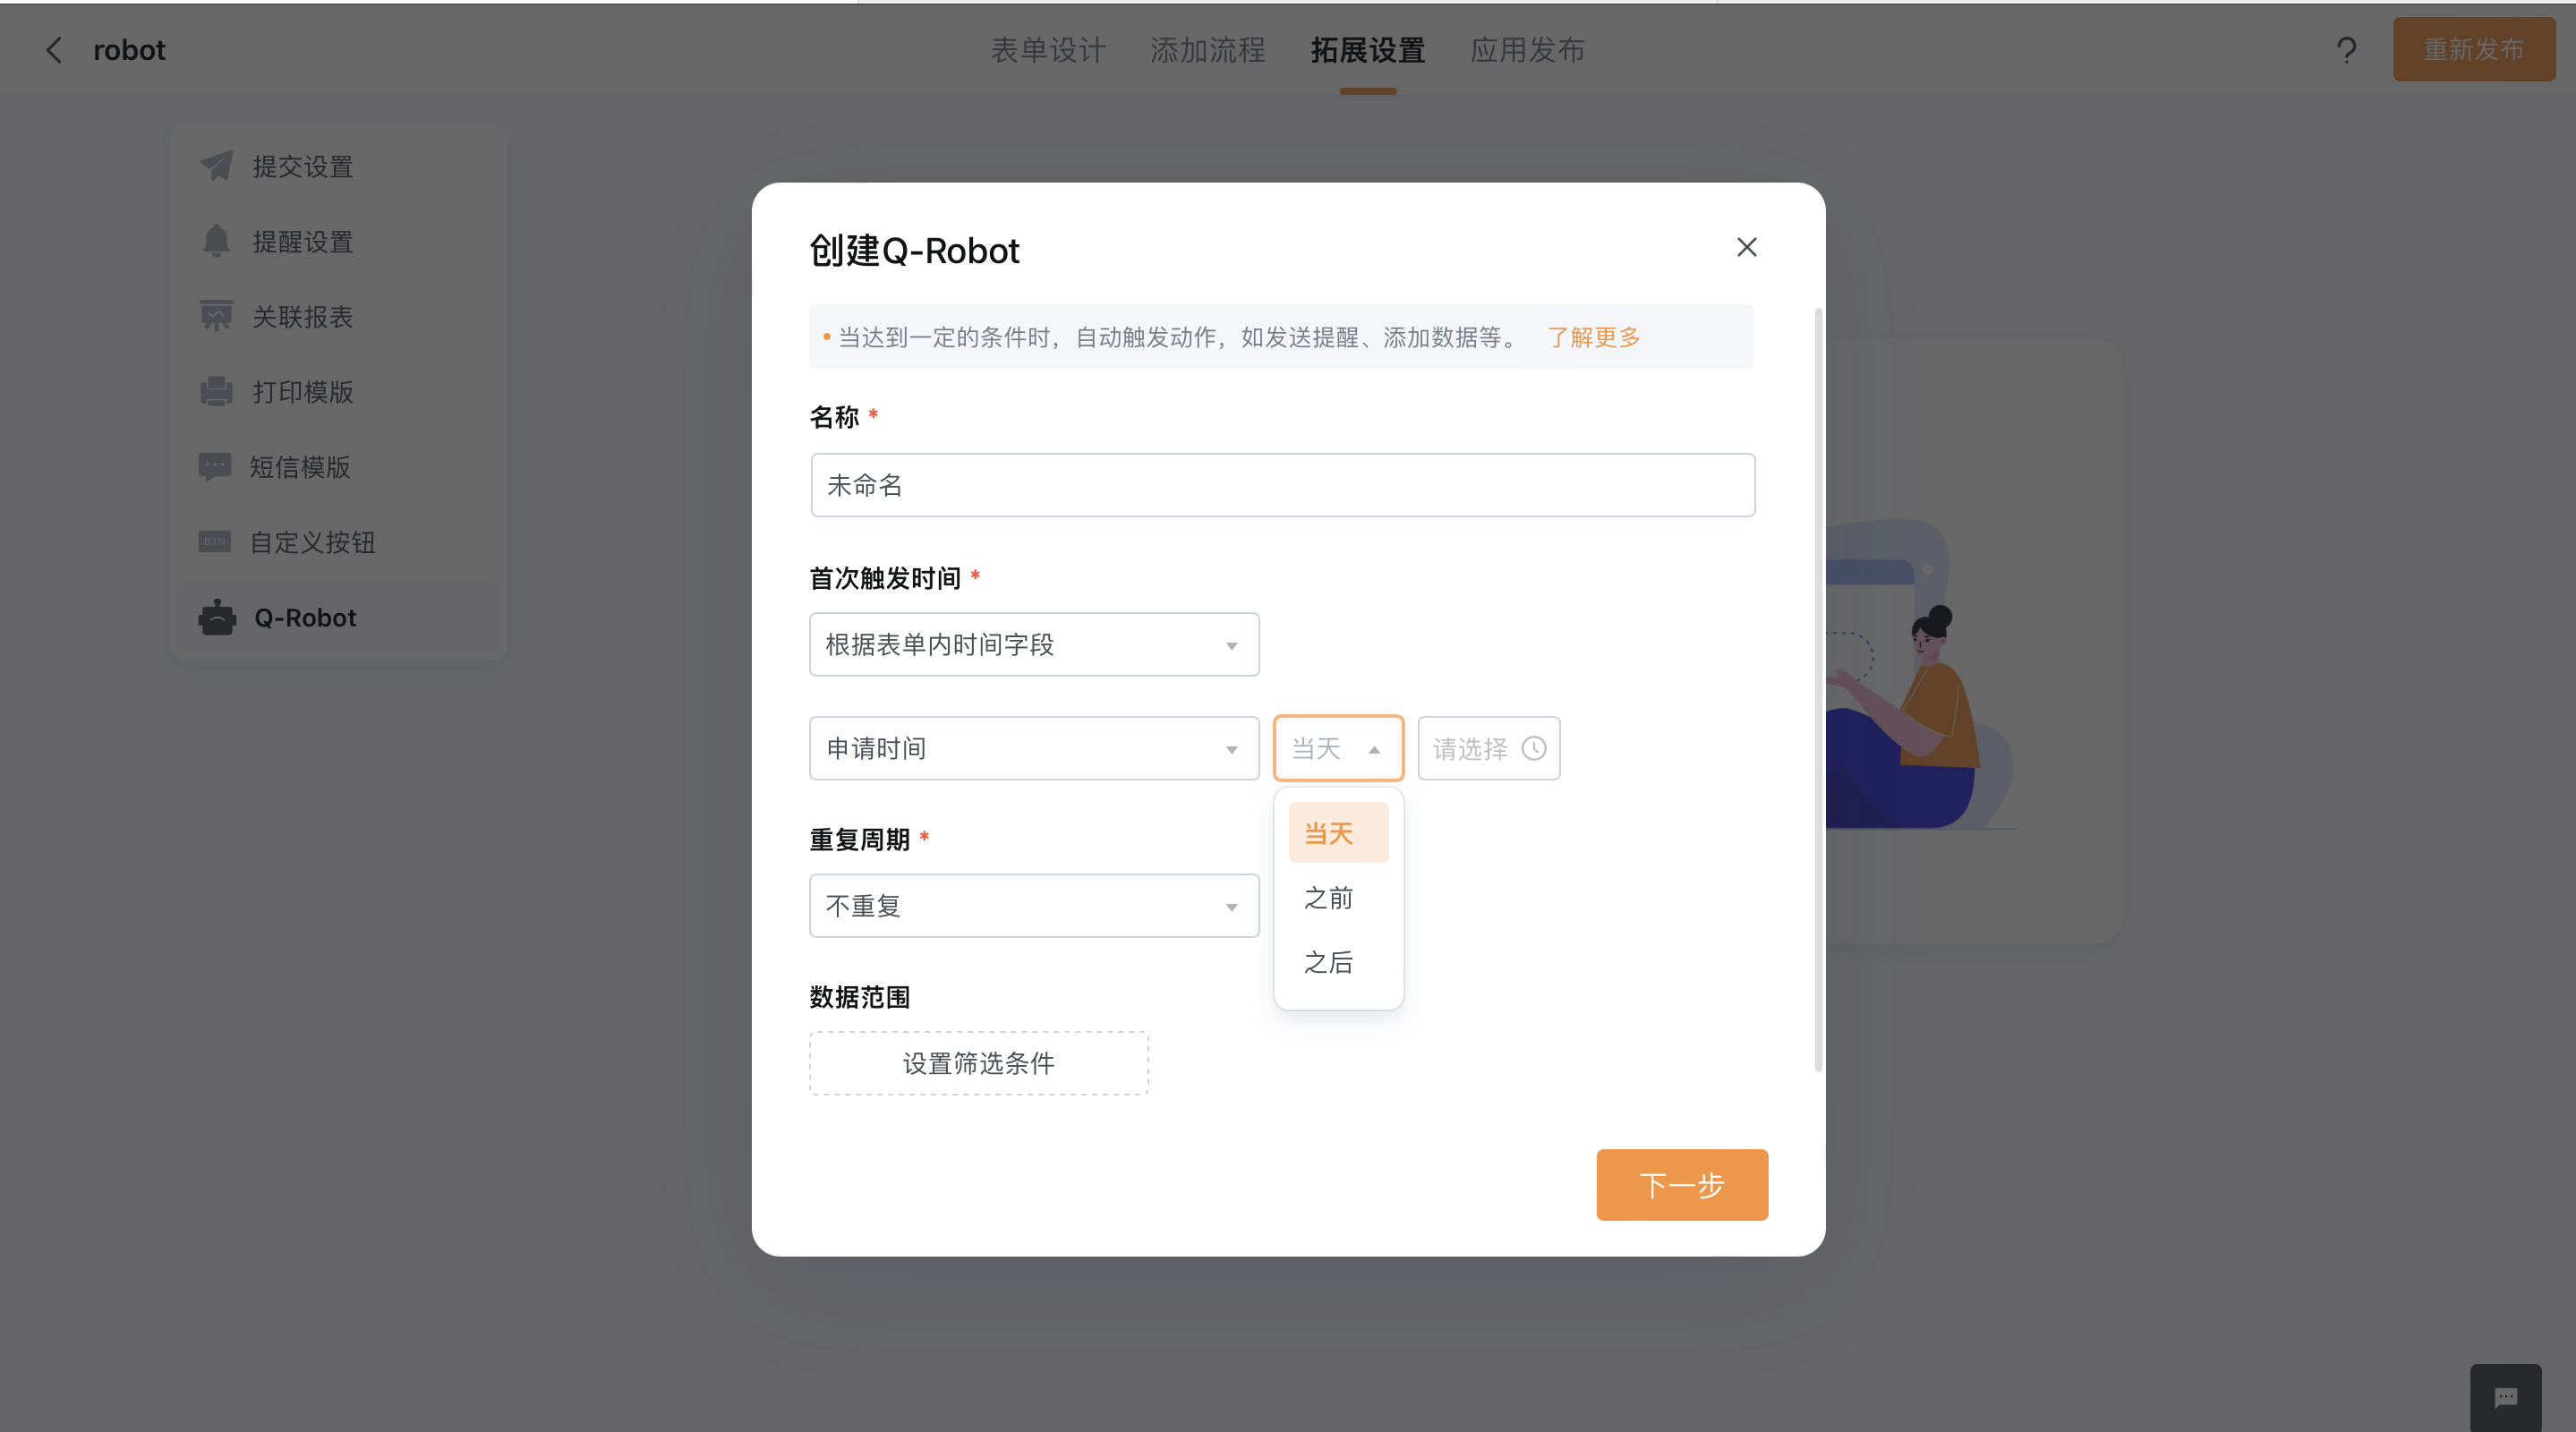Screen dimensions: 2576x1432
Task: Close the 创建Q-Robot dialog
Action: point(1746,247)
